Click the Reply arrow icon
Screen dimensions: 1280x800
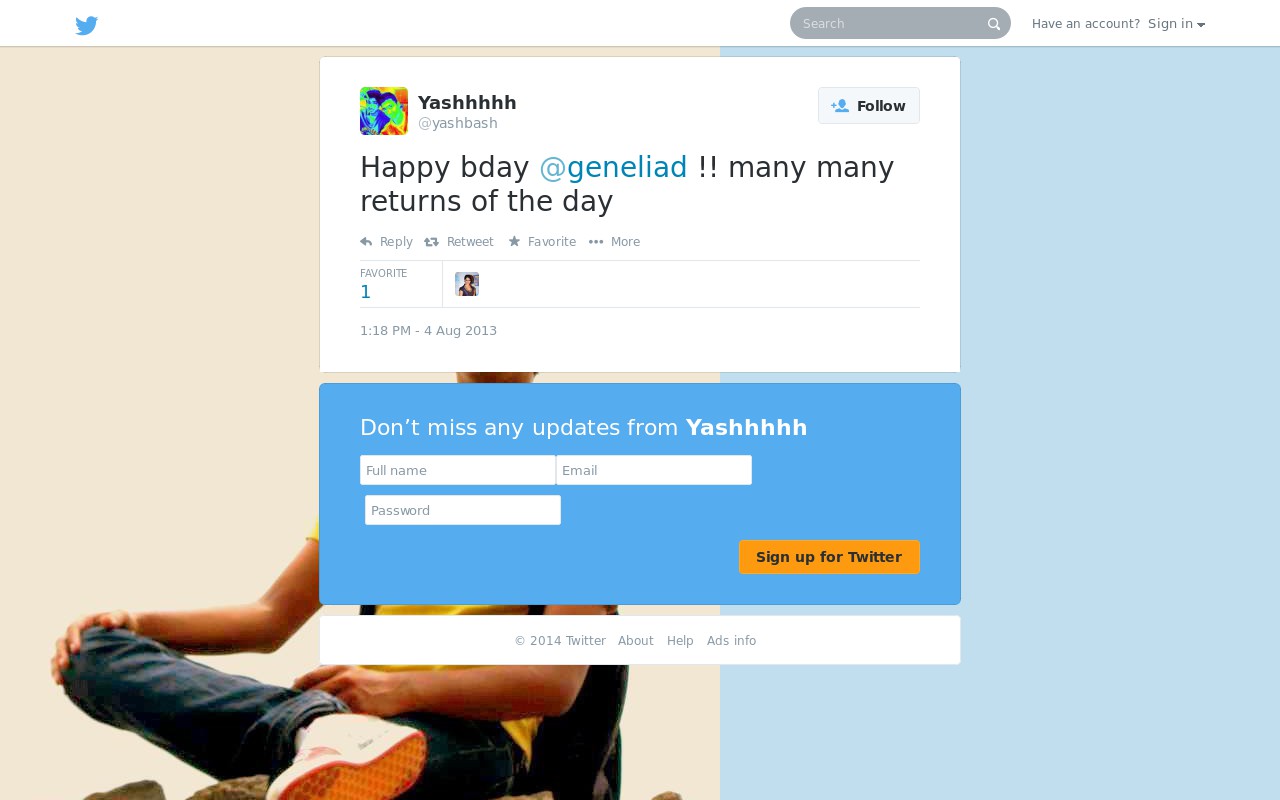(366, 242)
